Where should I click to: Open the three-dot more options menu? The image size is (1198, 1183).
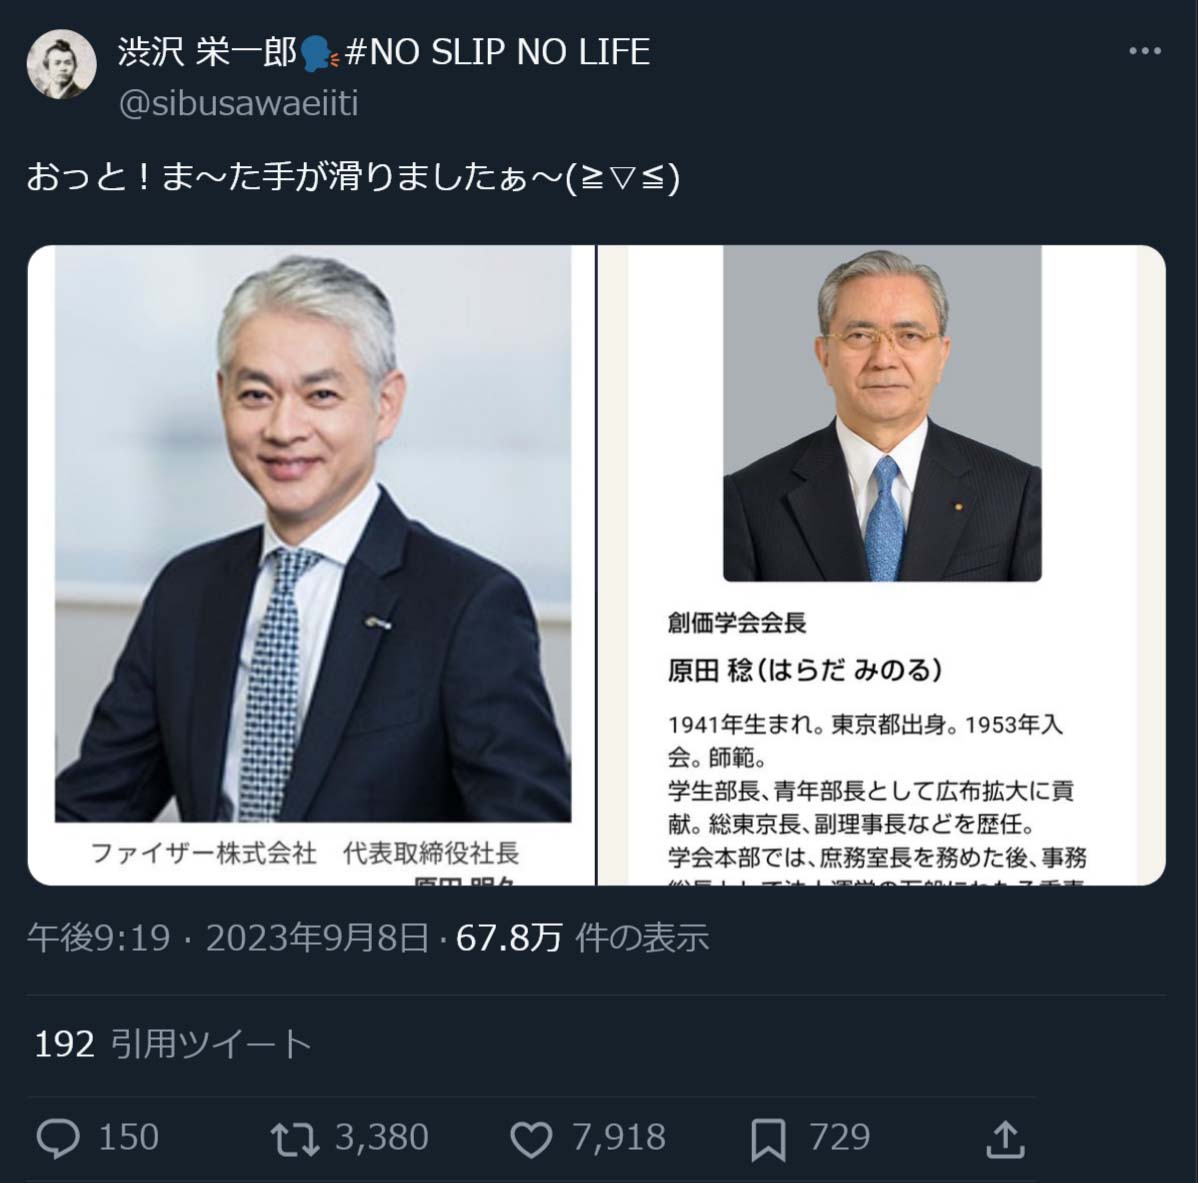pos(1145,51)
